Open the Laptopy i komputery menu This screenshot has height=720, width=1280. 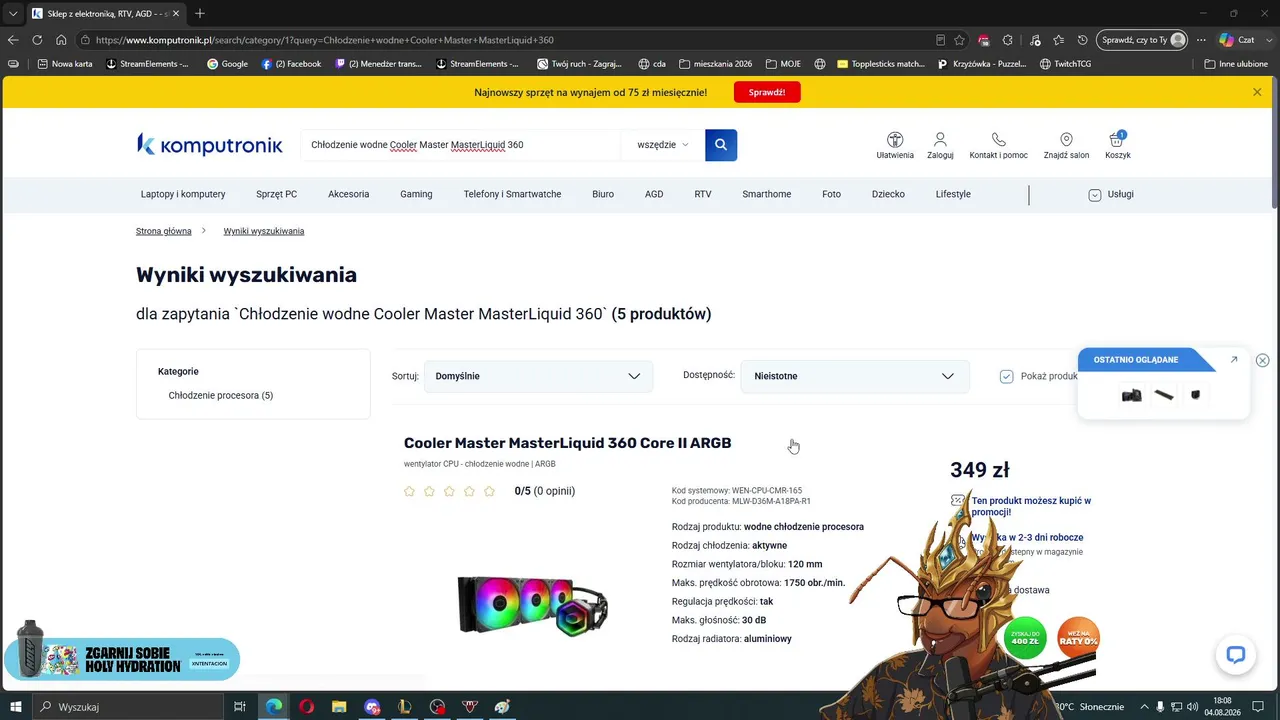[x=183, y=194]
